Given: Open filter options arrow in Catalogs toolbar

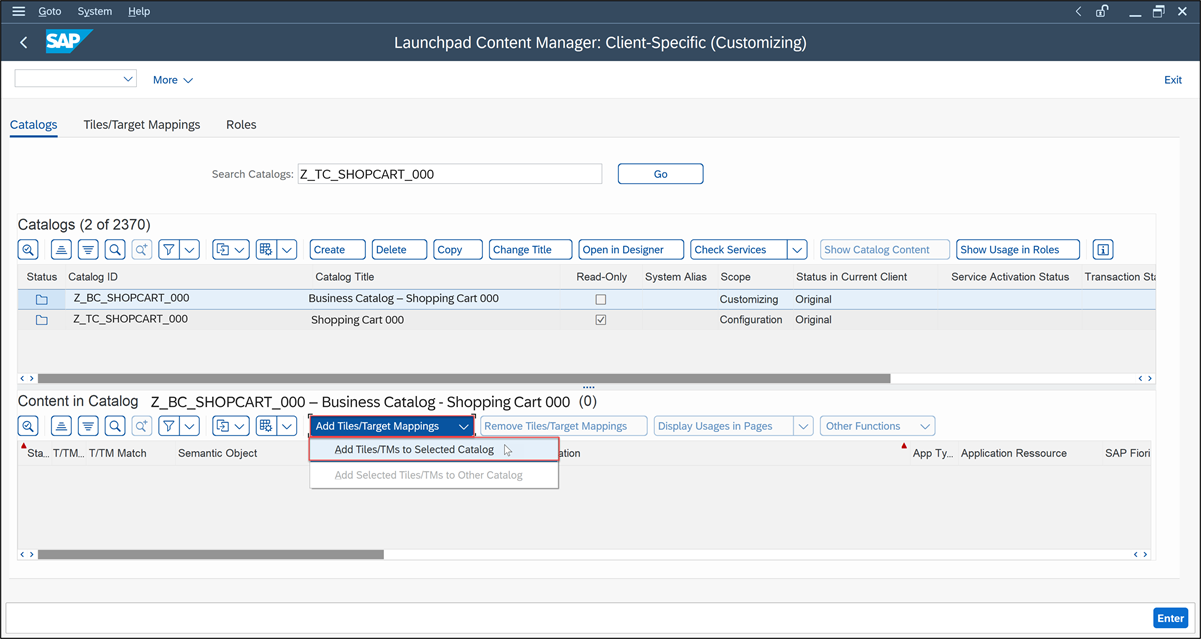Looking at the screenshot, I should click(x=190, y=250).
